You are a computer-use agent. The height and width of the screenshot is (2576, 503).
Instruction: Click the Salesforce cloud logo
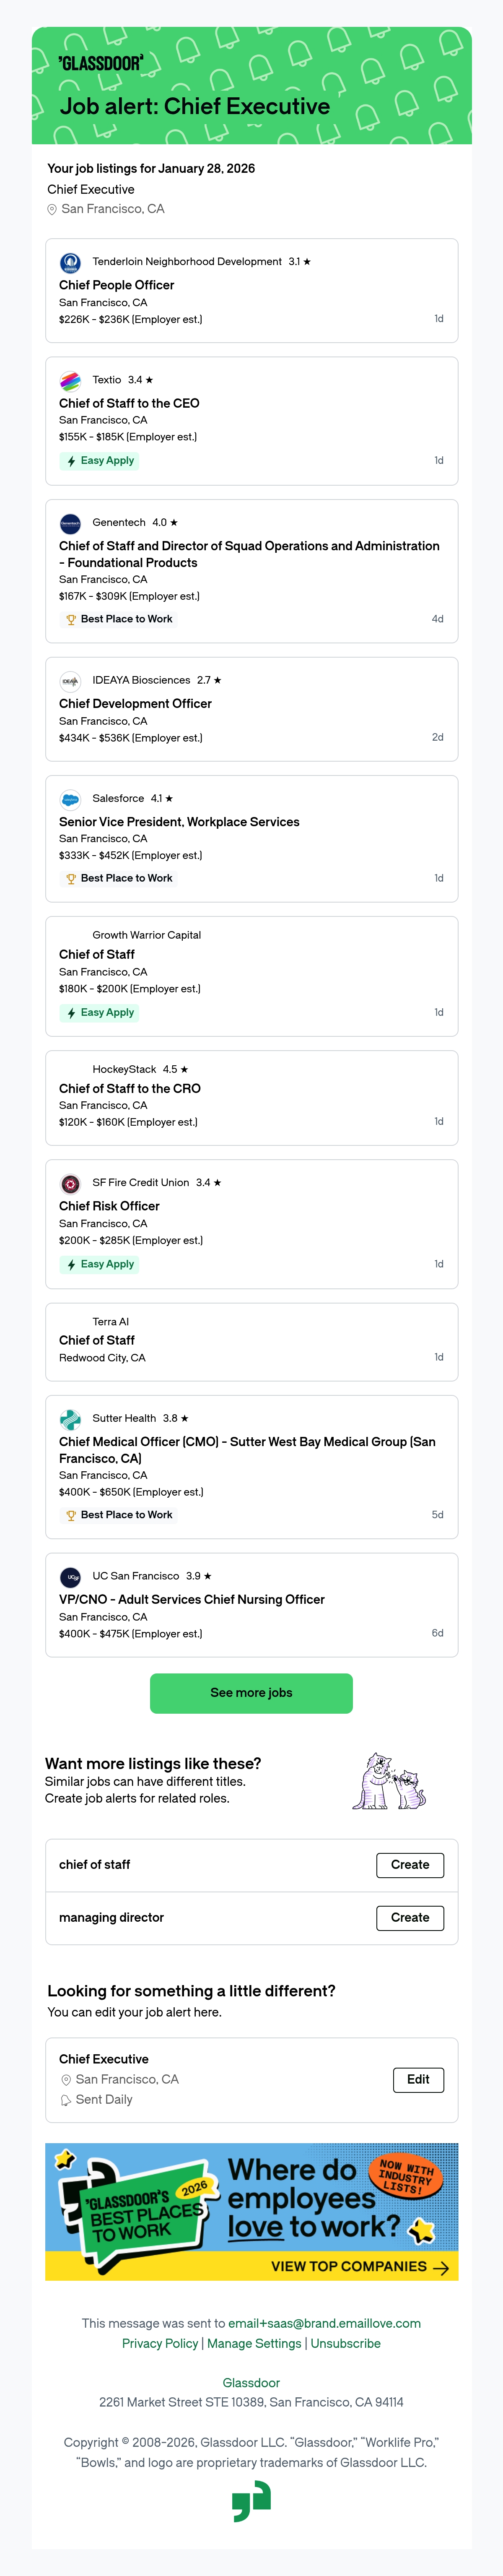70,799
